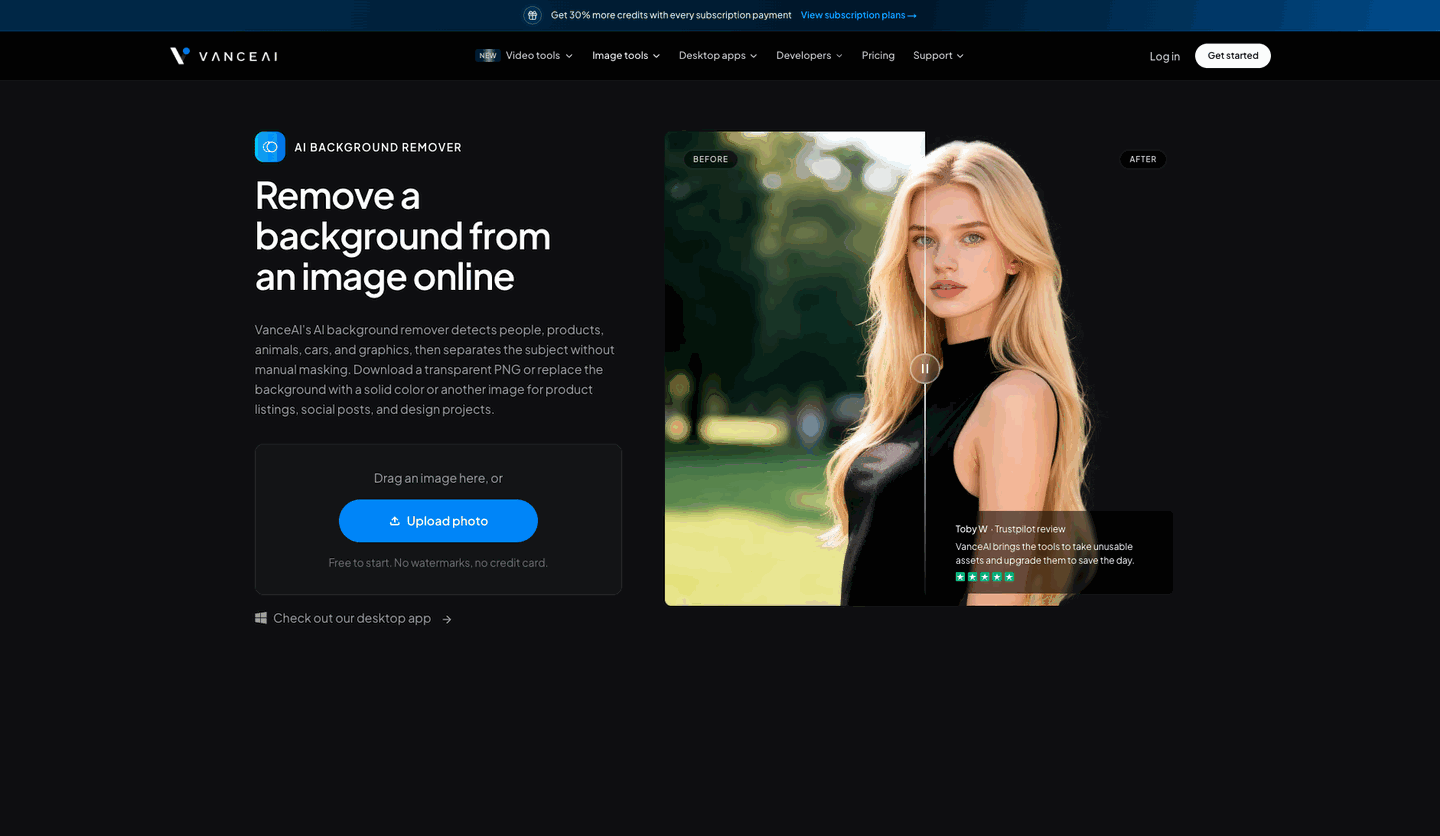Click the AFTER label on the image
This screenshot has height=836, width=1440.
(x=1143, y=159)
